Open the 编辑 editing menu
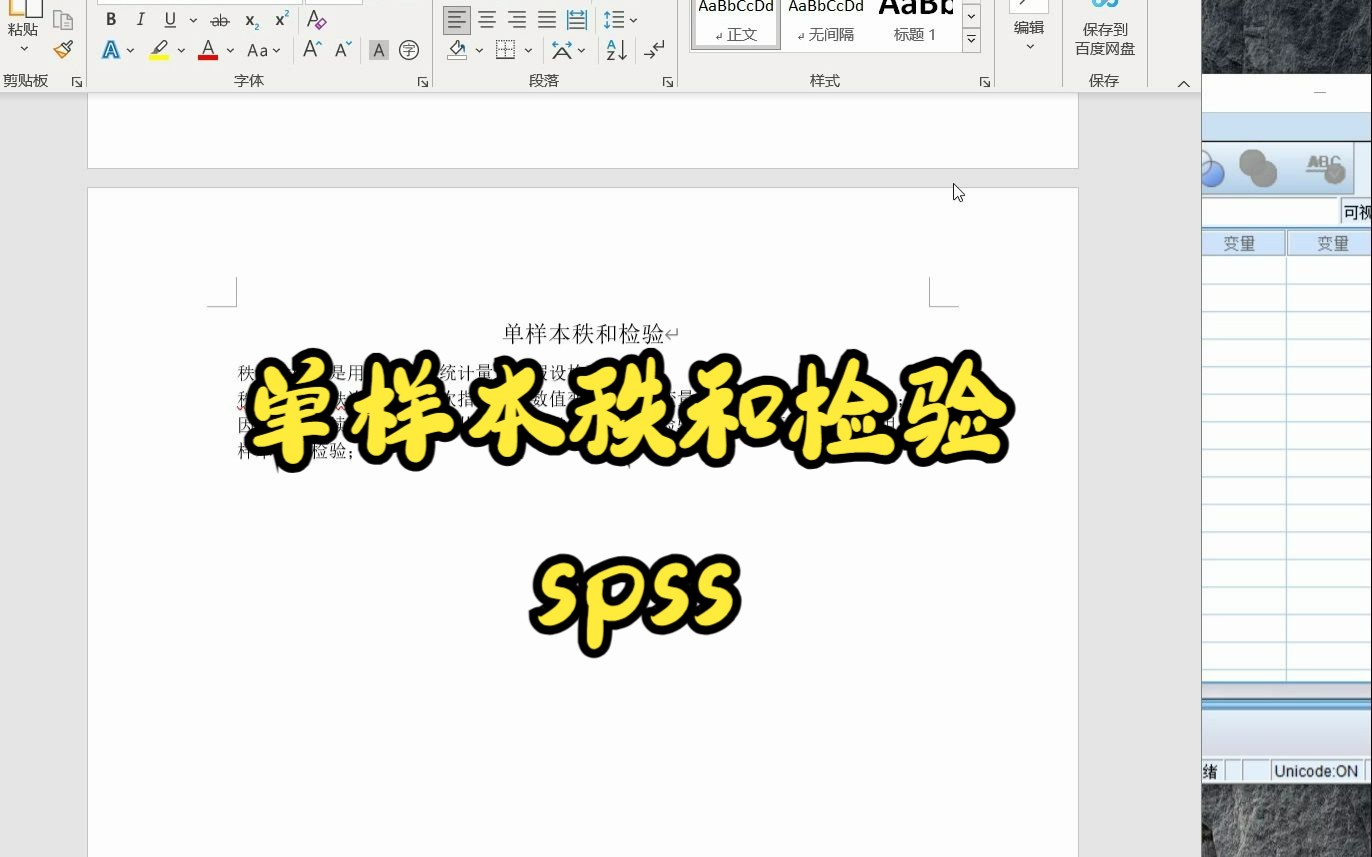The height and width of the screenshot is (857, 1372). click(x=1029, y=27)
